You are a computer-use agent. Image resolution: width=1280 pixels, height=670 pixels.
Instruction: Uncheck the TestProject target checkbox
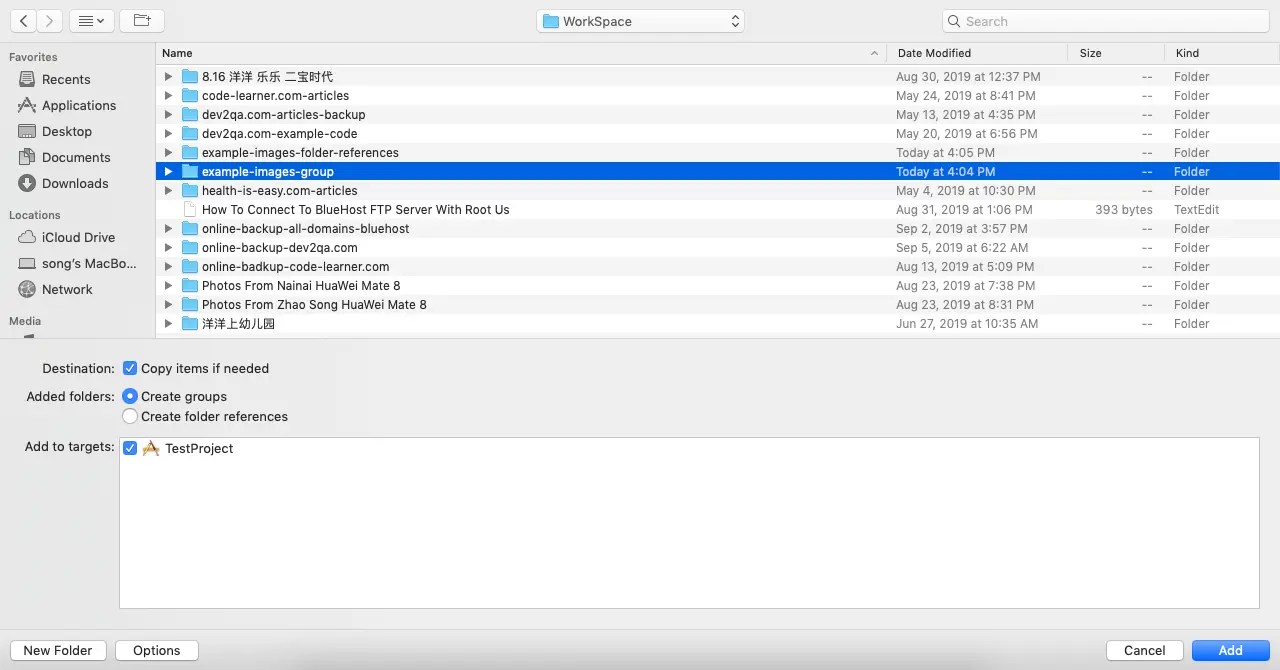(130, 448)
